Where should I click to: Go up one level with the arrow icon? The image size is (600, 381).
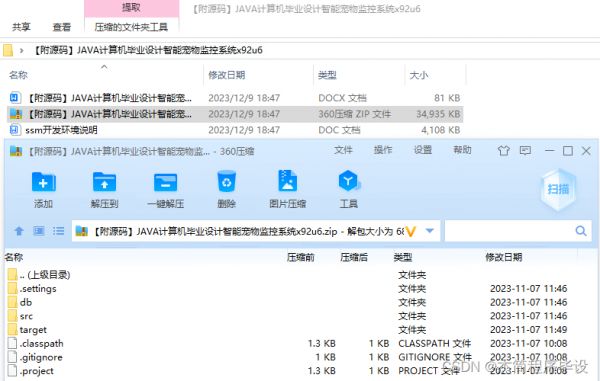click(x=19, y=231)
